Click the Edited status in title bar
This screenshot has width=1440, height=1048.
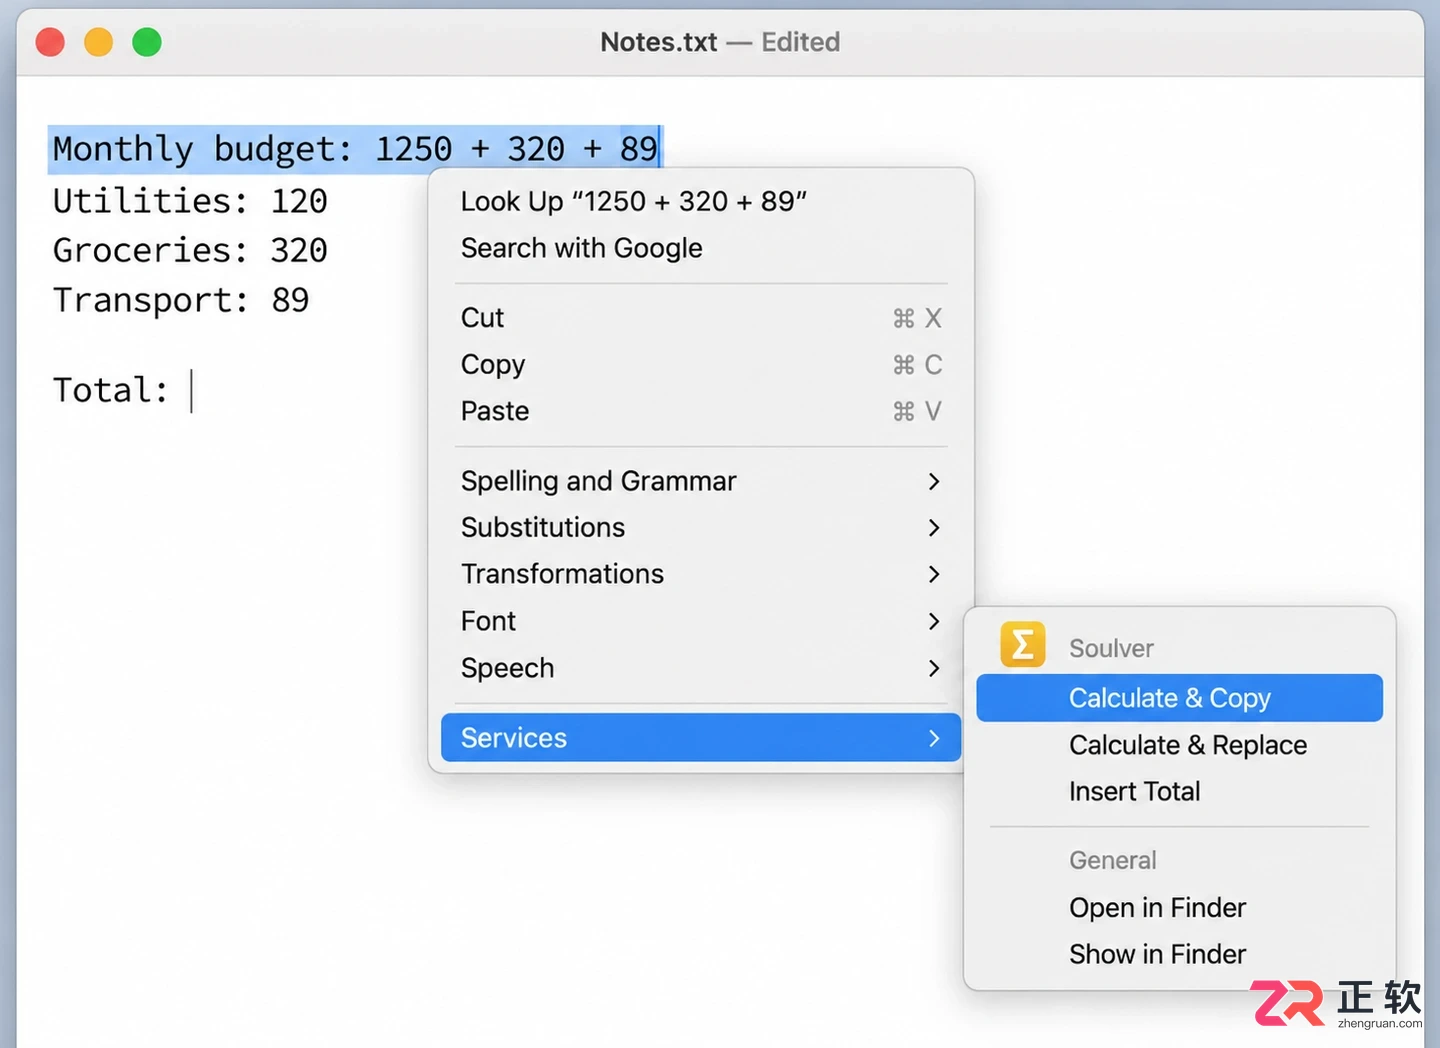coord(800,42)
